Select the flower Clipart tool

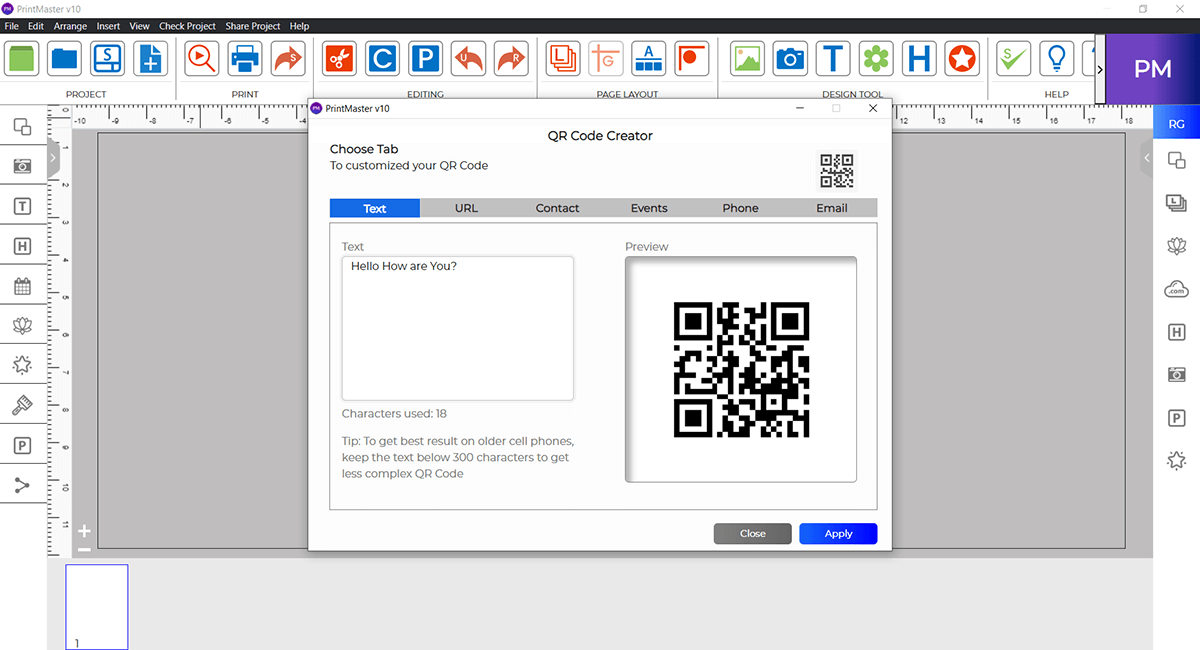877,58
